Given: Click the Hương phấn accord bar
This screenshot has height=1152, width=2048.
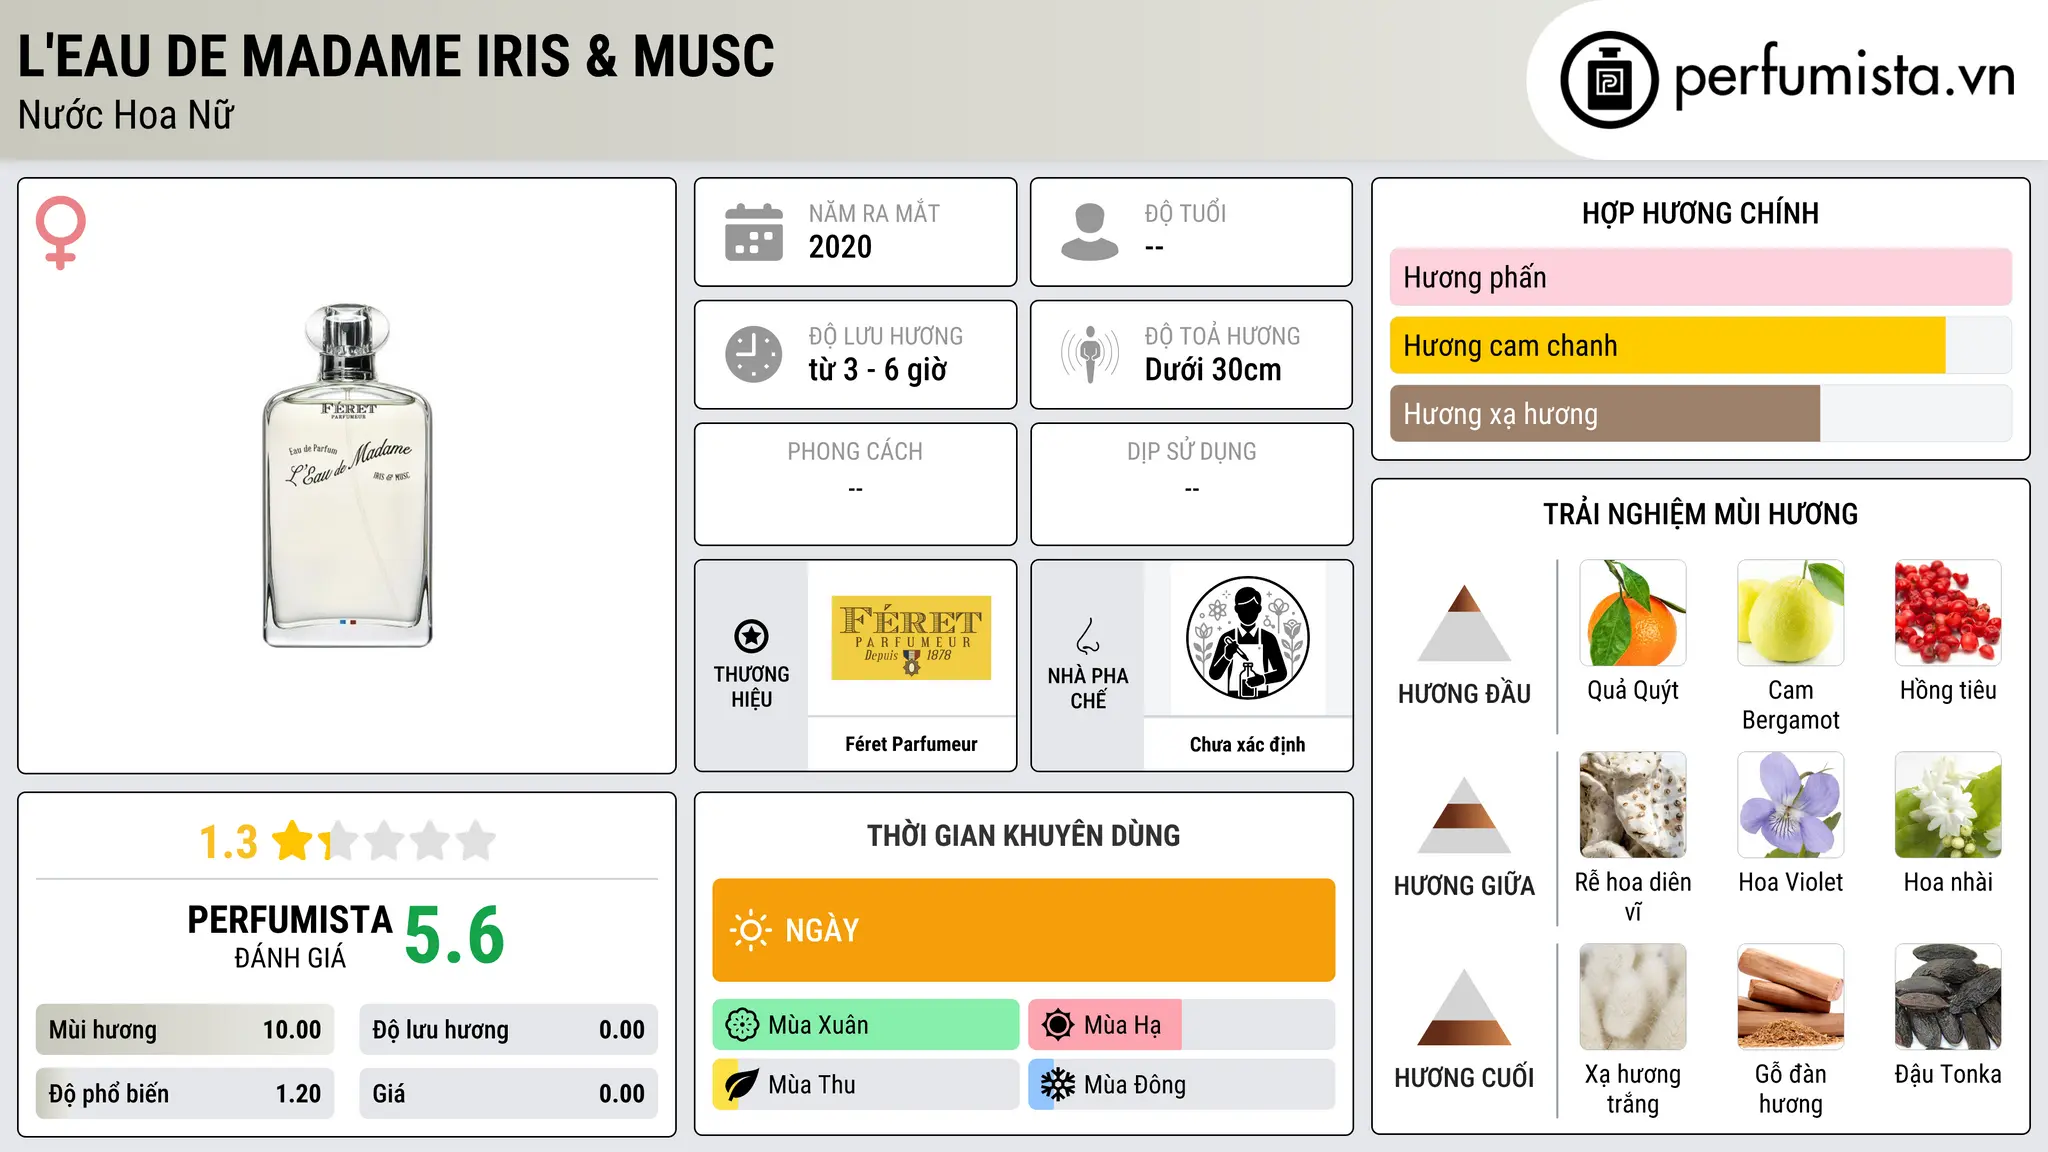Looking at the screenshot, I should [x=1701, y=277].
